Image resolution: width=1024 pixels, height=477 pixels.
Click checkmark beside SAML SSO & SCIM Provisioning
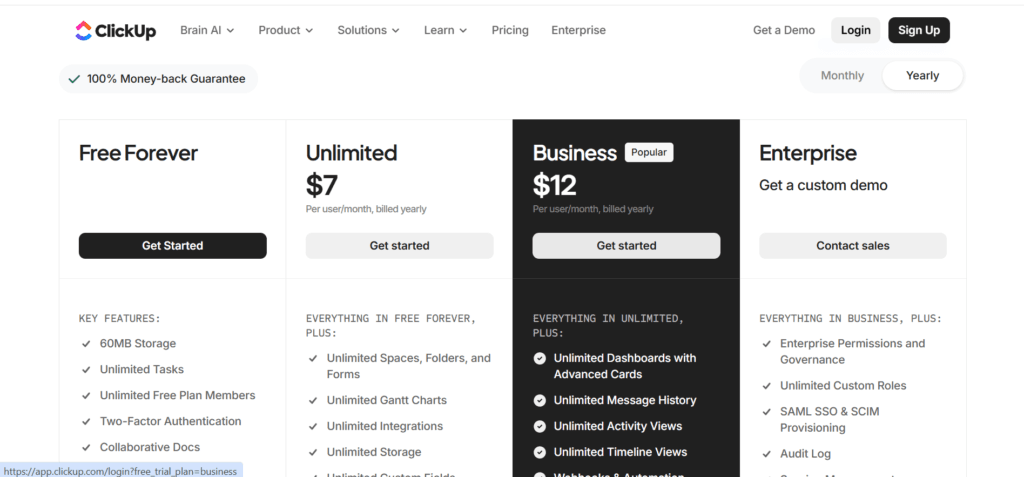pyautogui.click(x=766, y=412)
